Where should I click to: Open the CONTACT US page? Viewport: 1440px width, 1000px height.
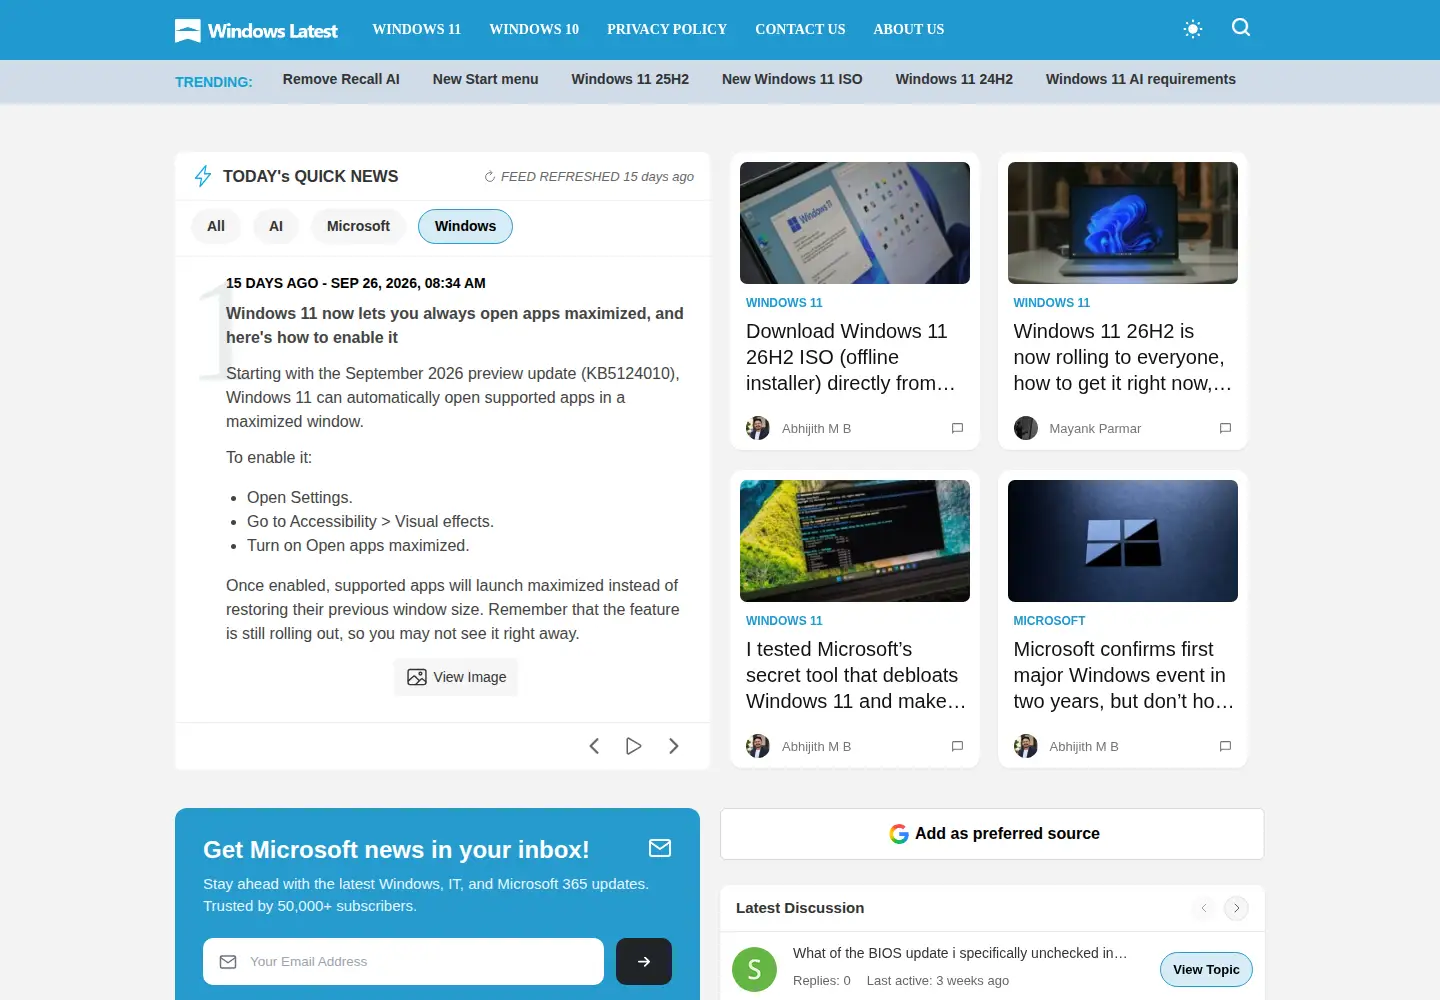pyautogui.click(x=800, y=29)
